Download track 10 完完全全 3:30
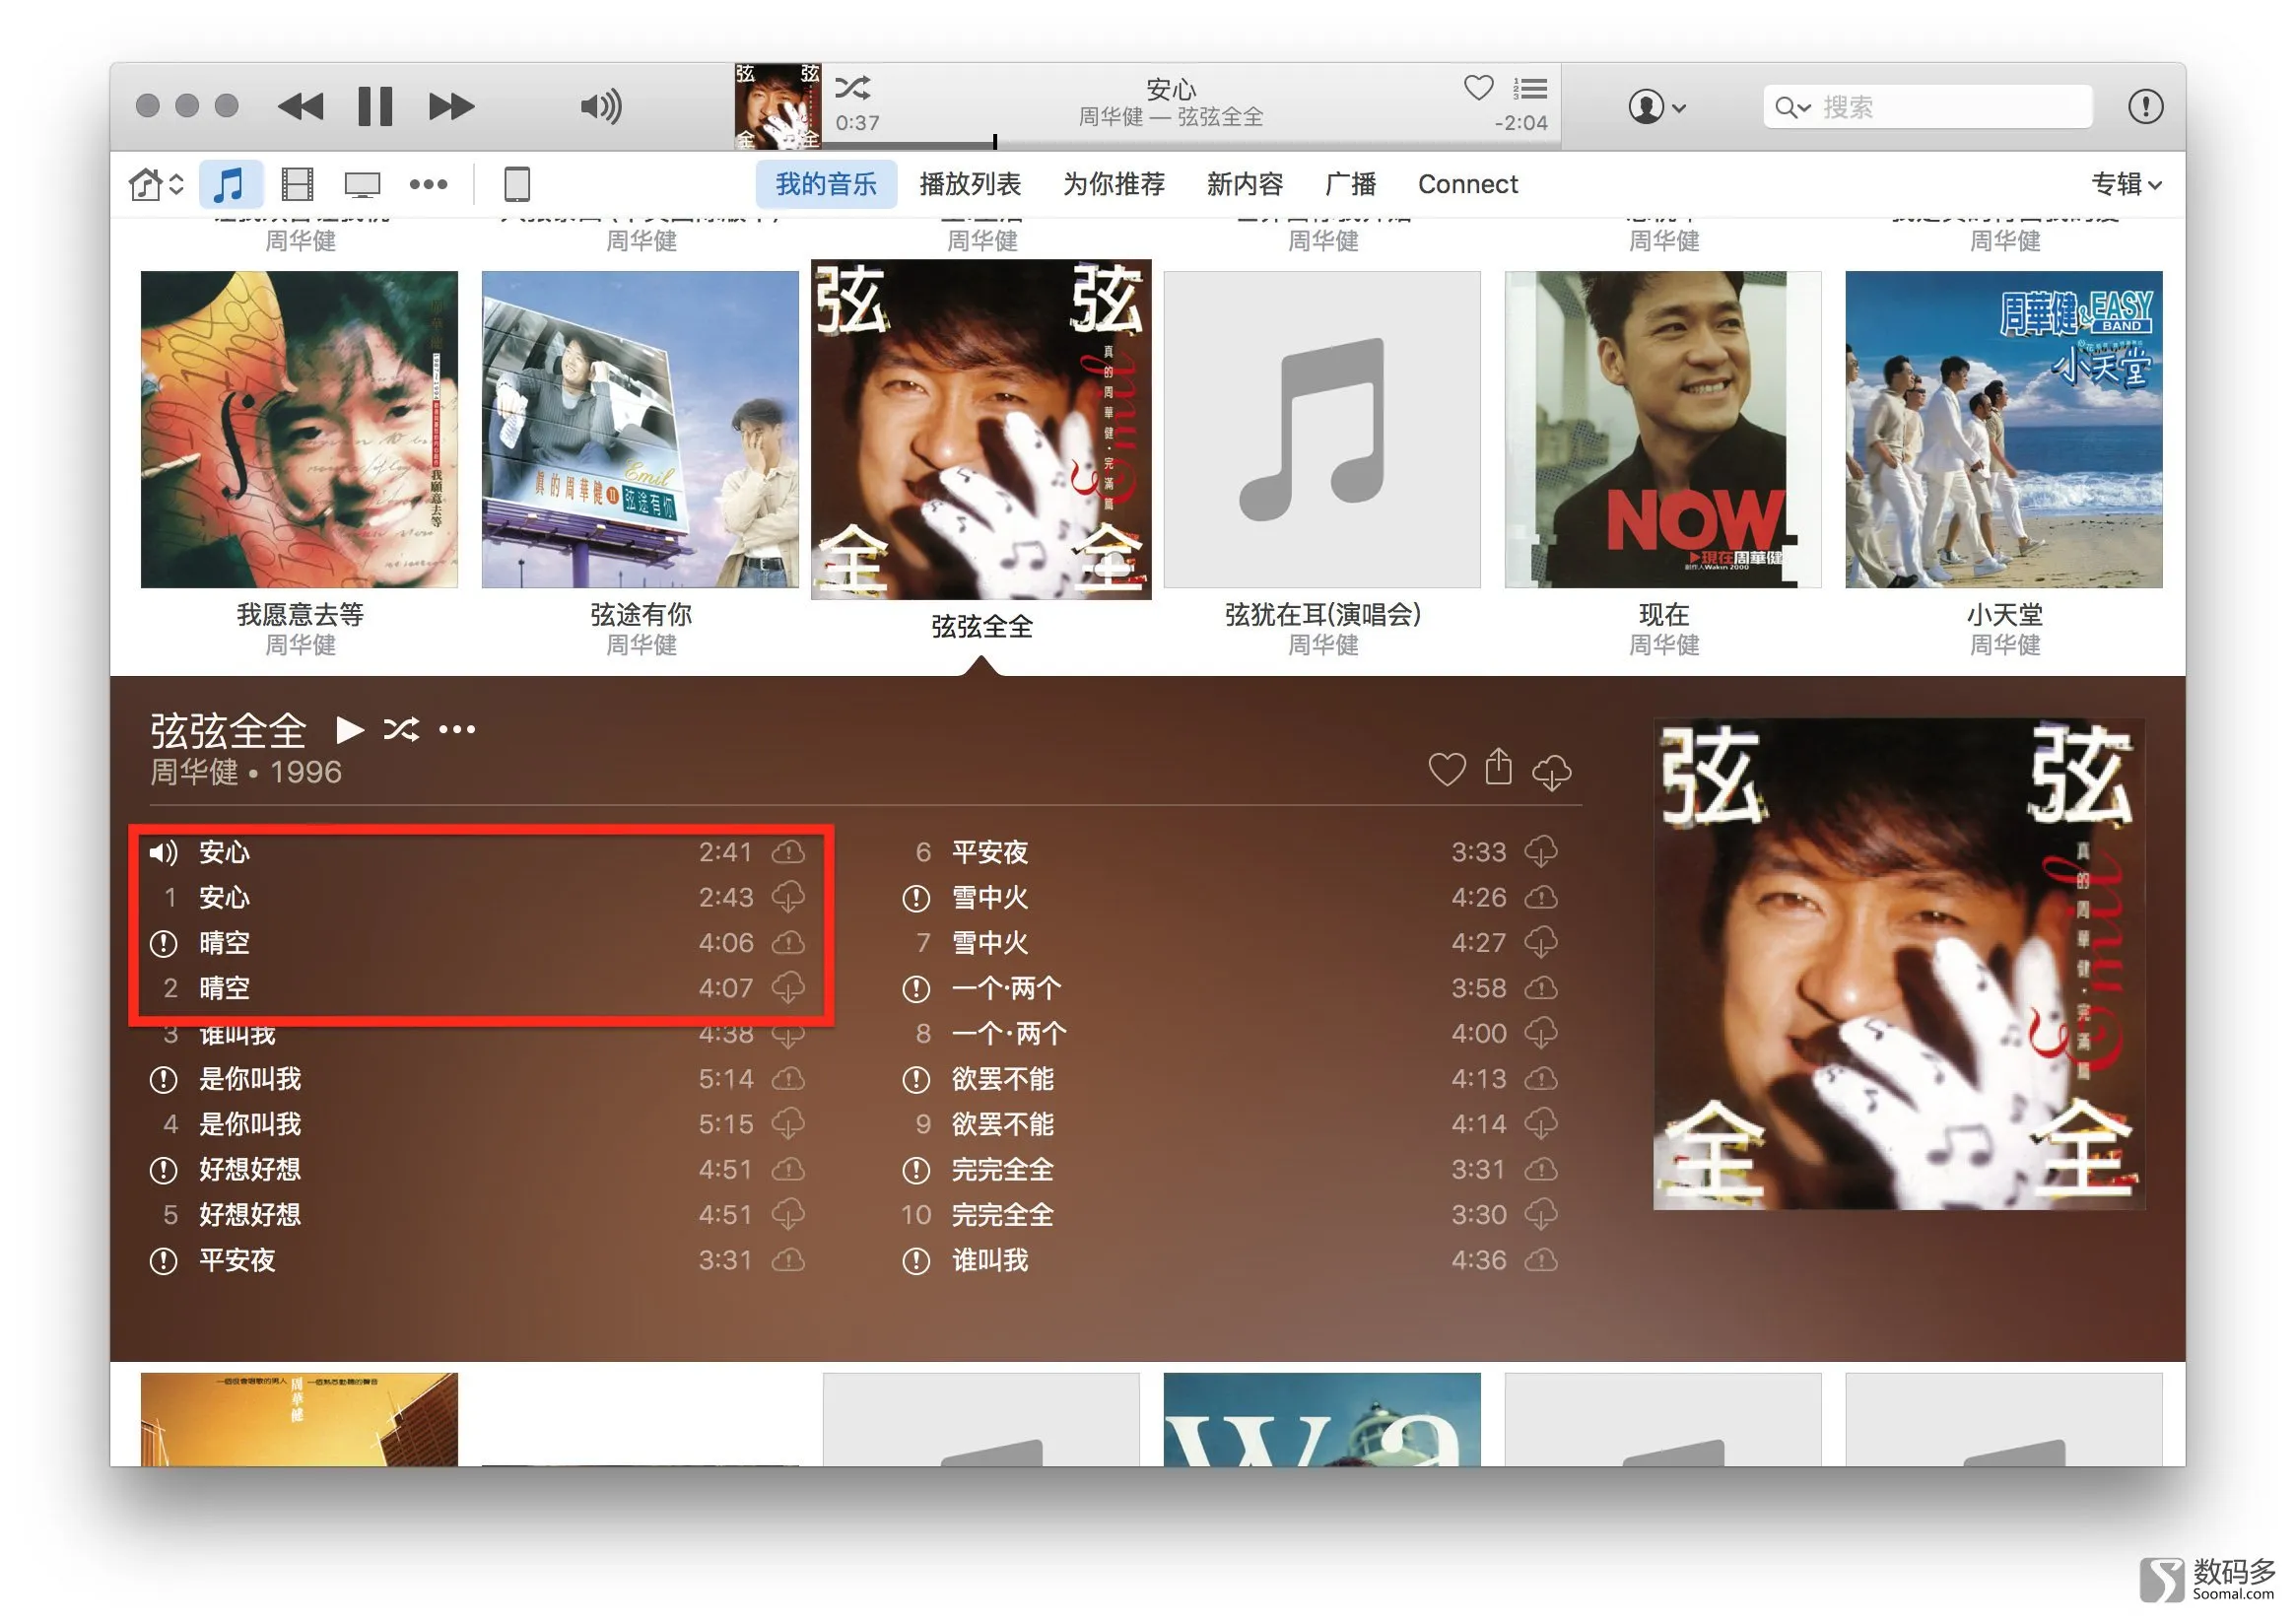This screenshot has height=1624, width=2296. (1541, 1215)
